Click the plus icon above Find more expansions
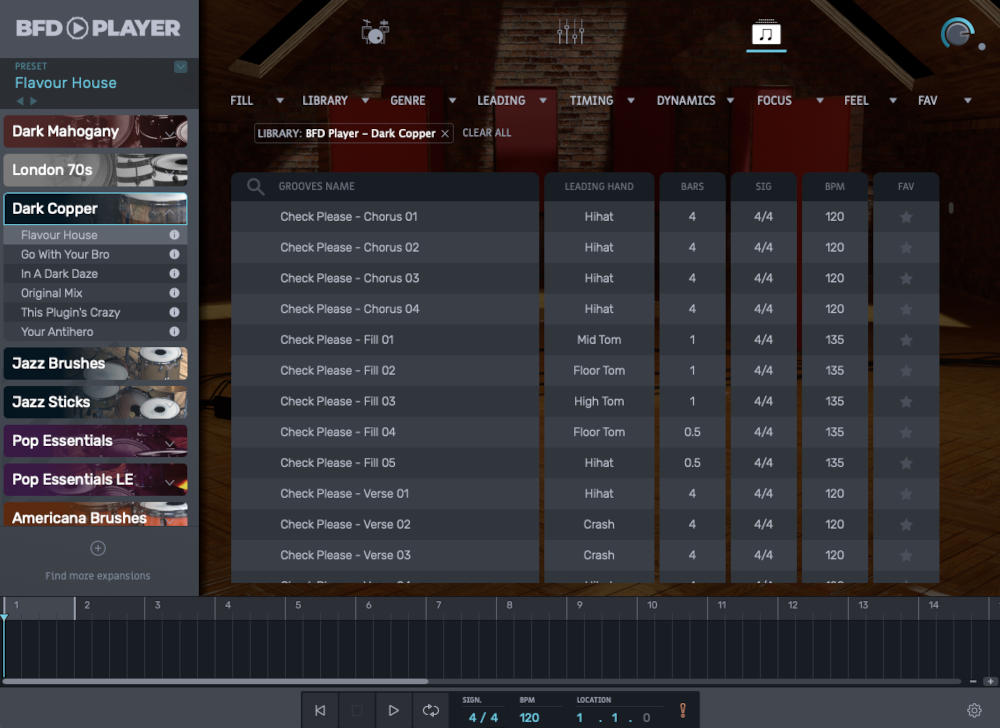 pos(97,547)
